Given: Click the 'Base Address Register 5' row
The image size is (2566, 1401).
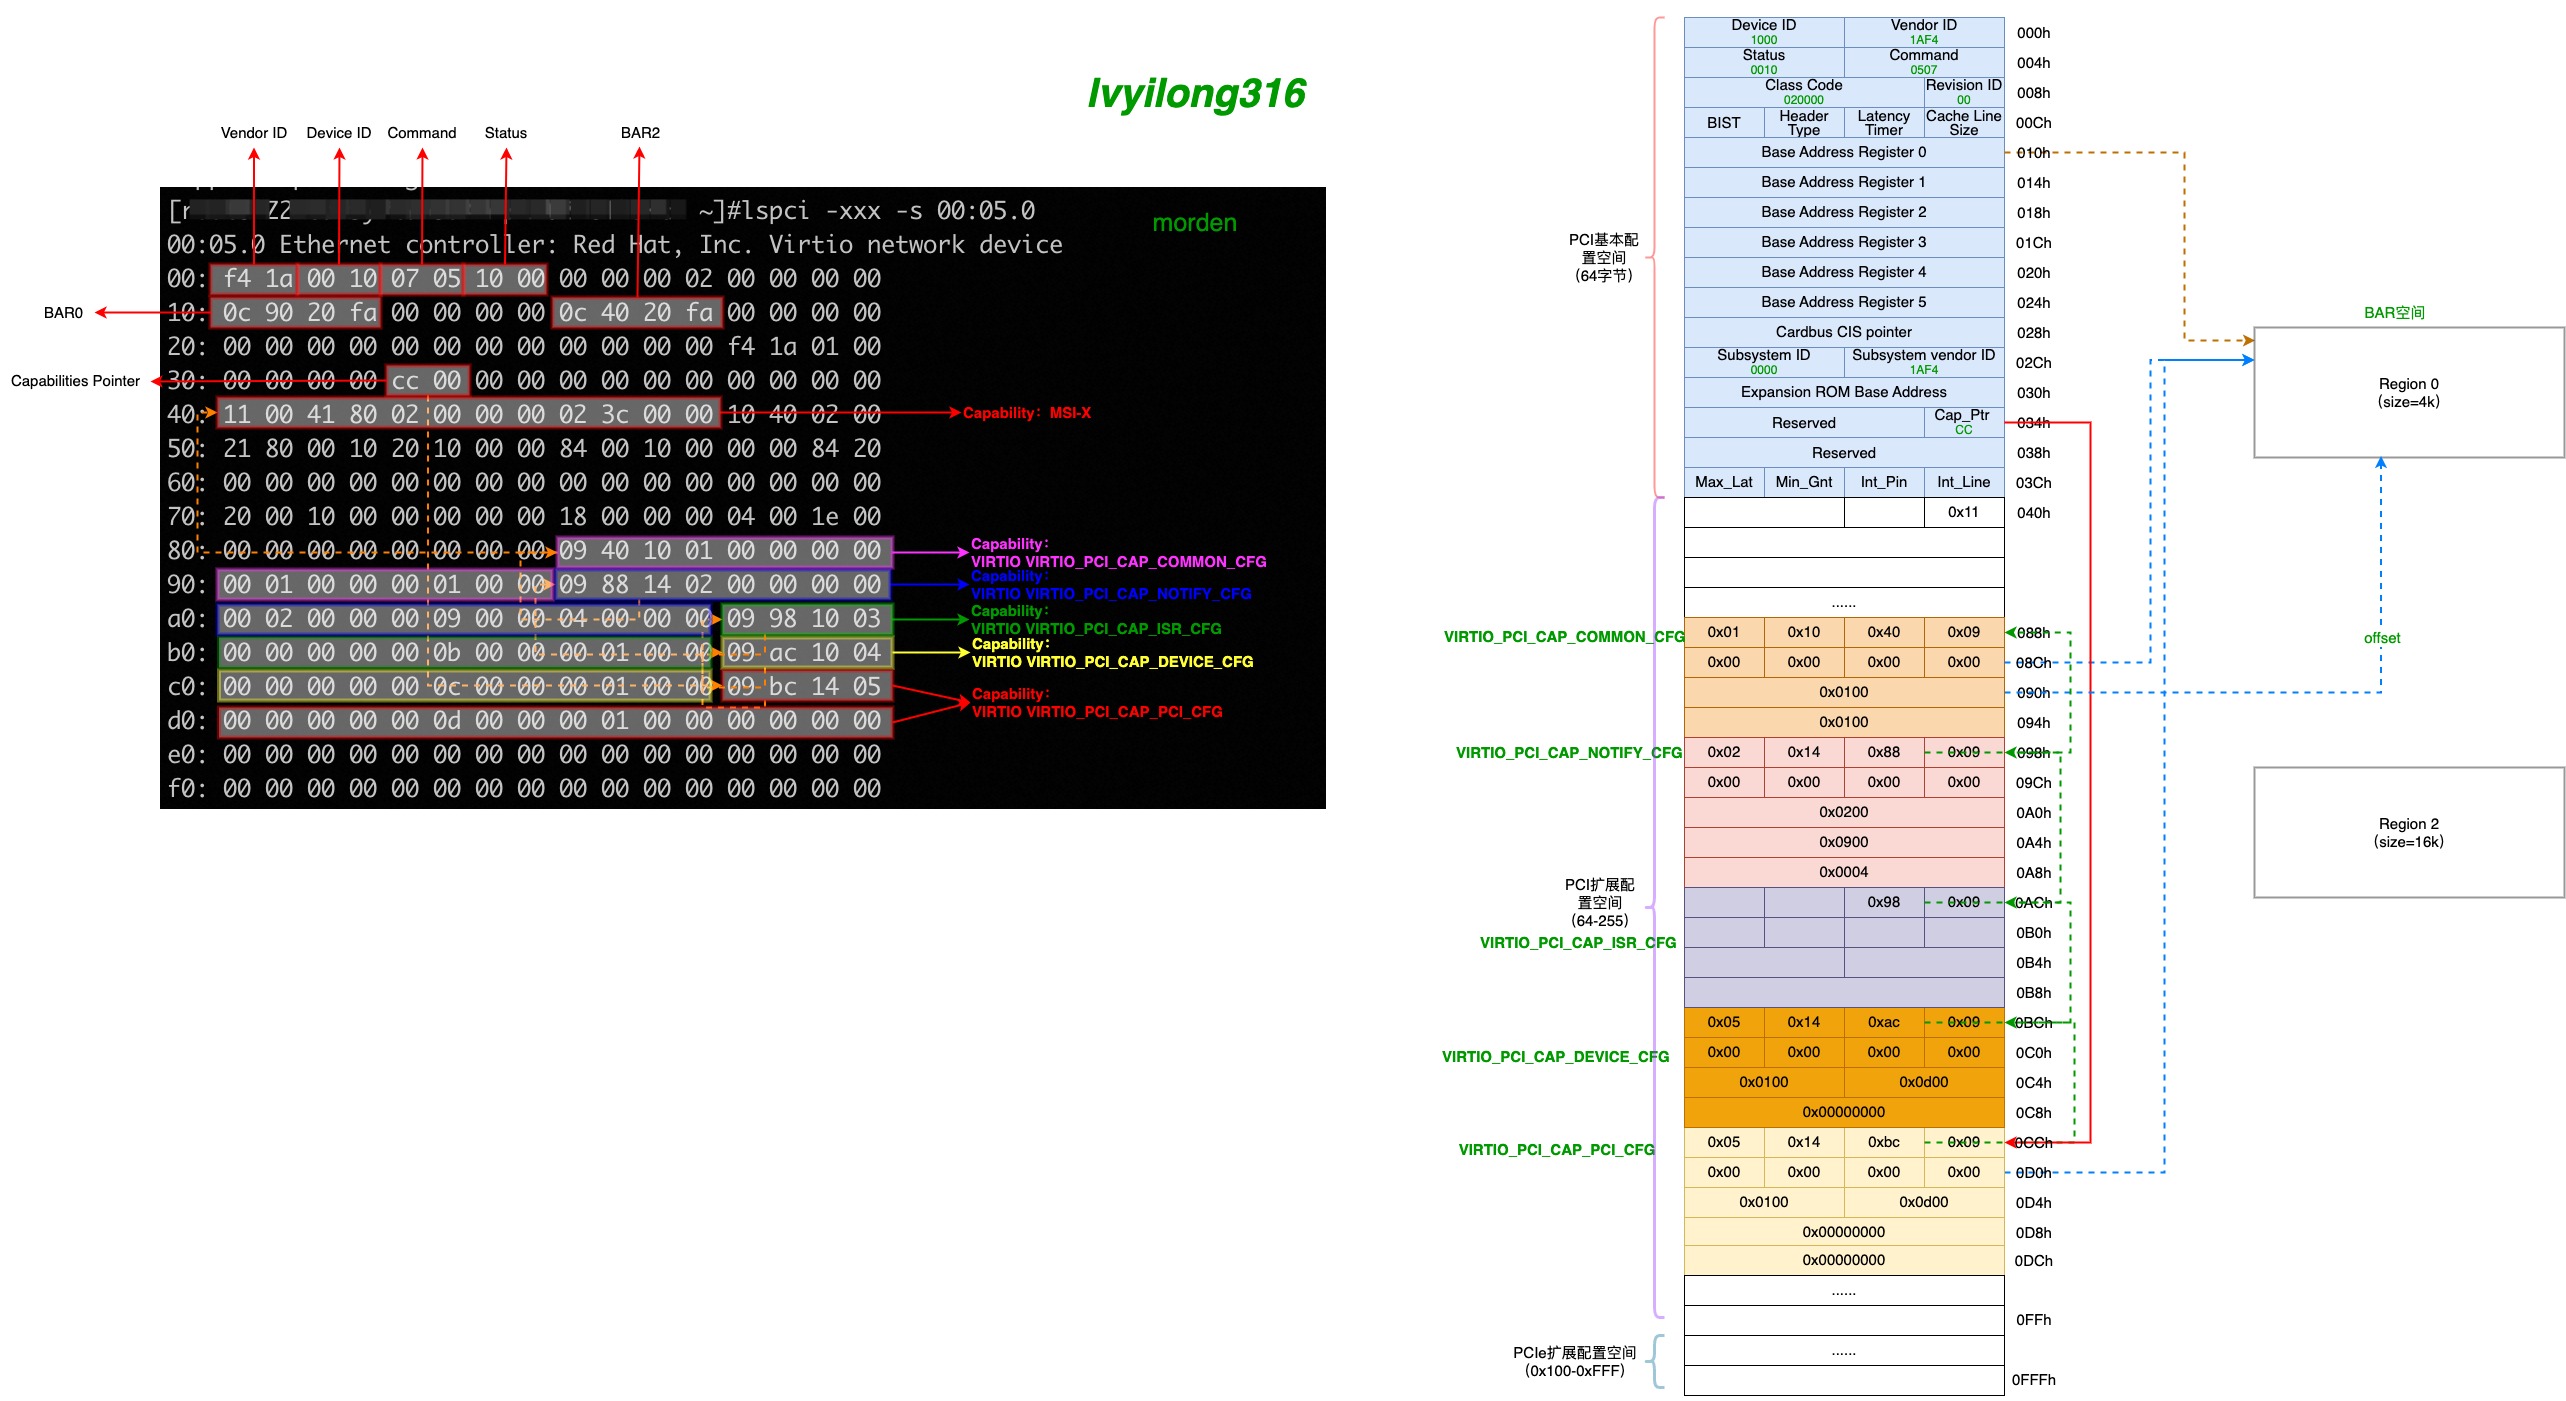Looking at the screenshot, I should [x=1843, y=302].
